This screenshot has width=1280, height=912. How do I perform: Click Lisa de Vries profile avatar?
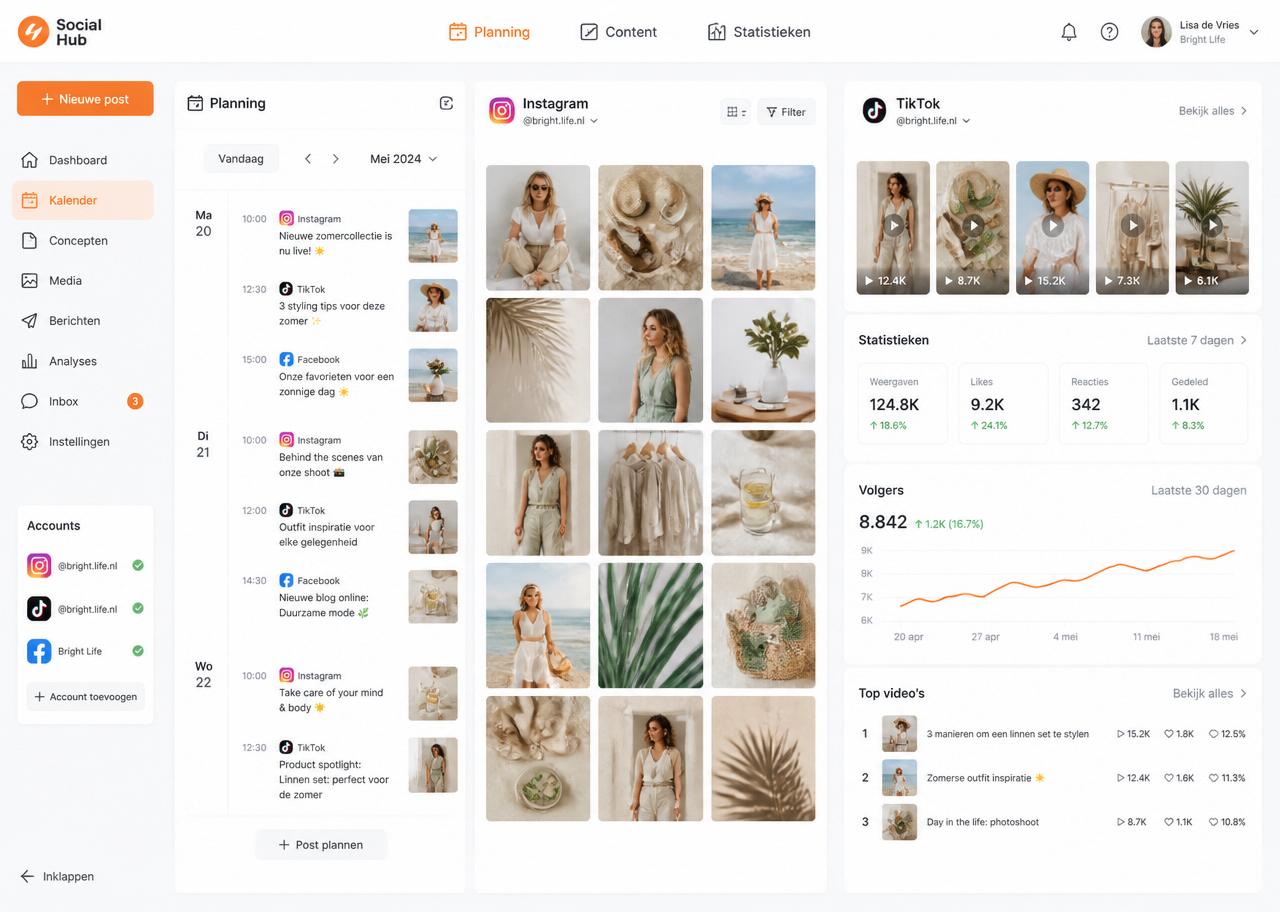pyautogui.click(x=1156, y=32)
